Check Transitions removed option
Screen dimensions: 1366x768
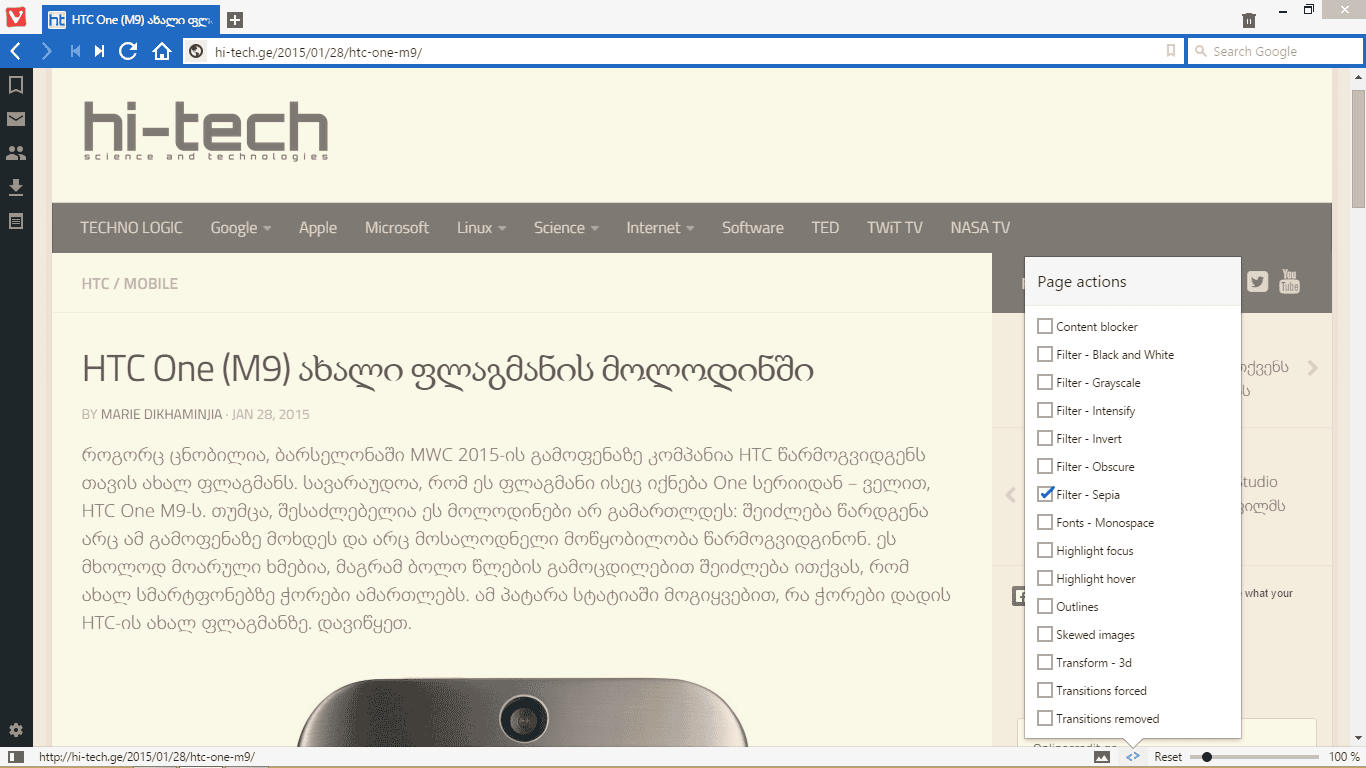1045,718
